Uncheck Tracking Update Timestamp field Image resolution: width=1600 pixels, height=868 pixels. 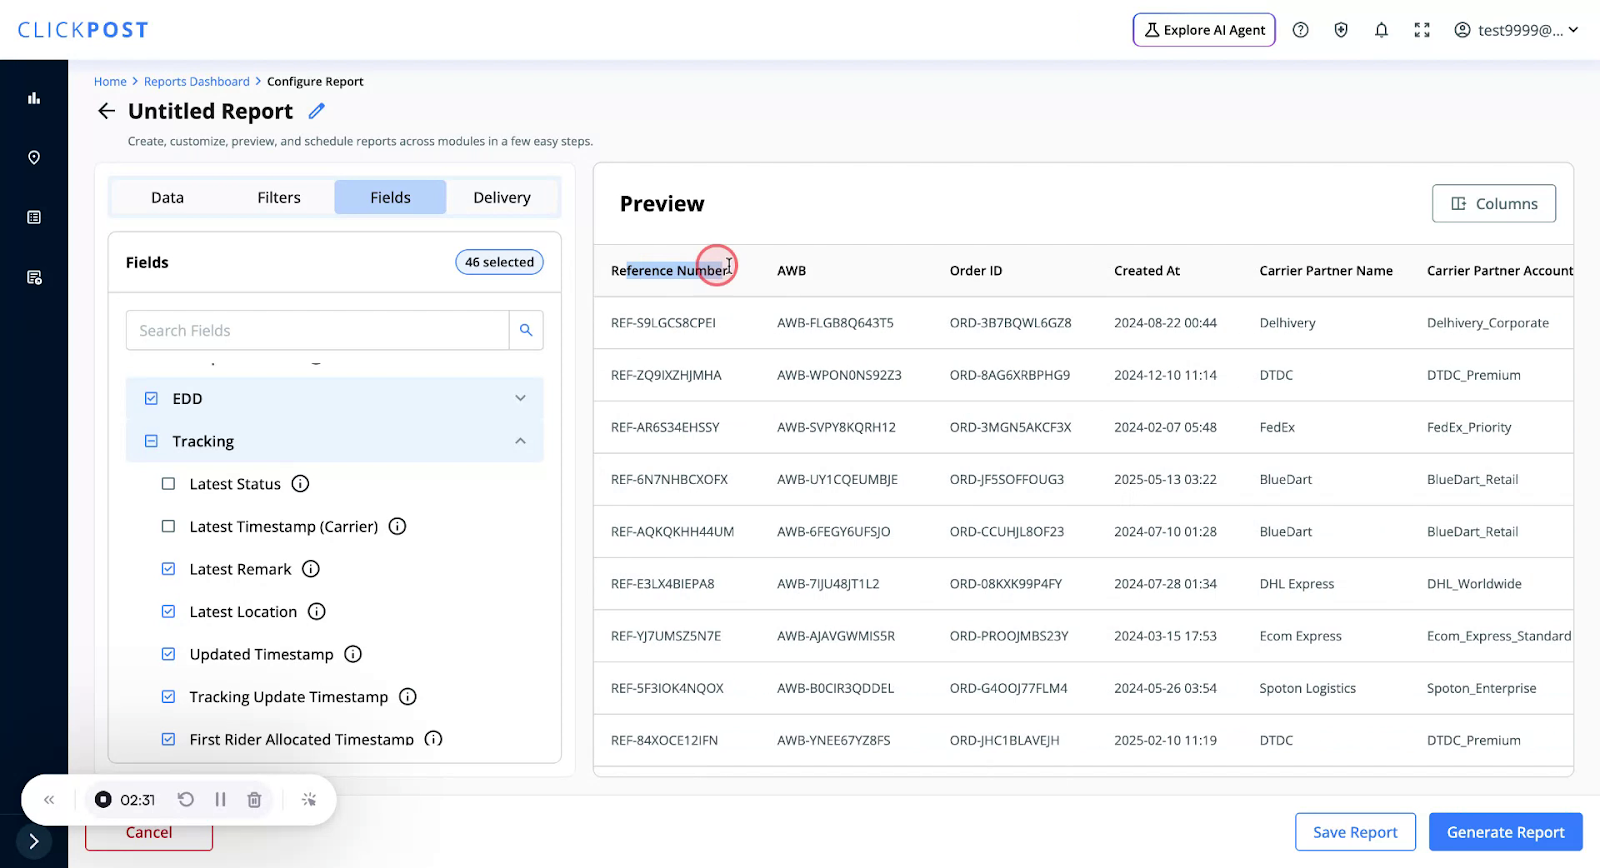click(x=168, y=697)
